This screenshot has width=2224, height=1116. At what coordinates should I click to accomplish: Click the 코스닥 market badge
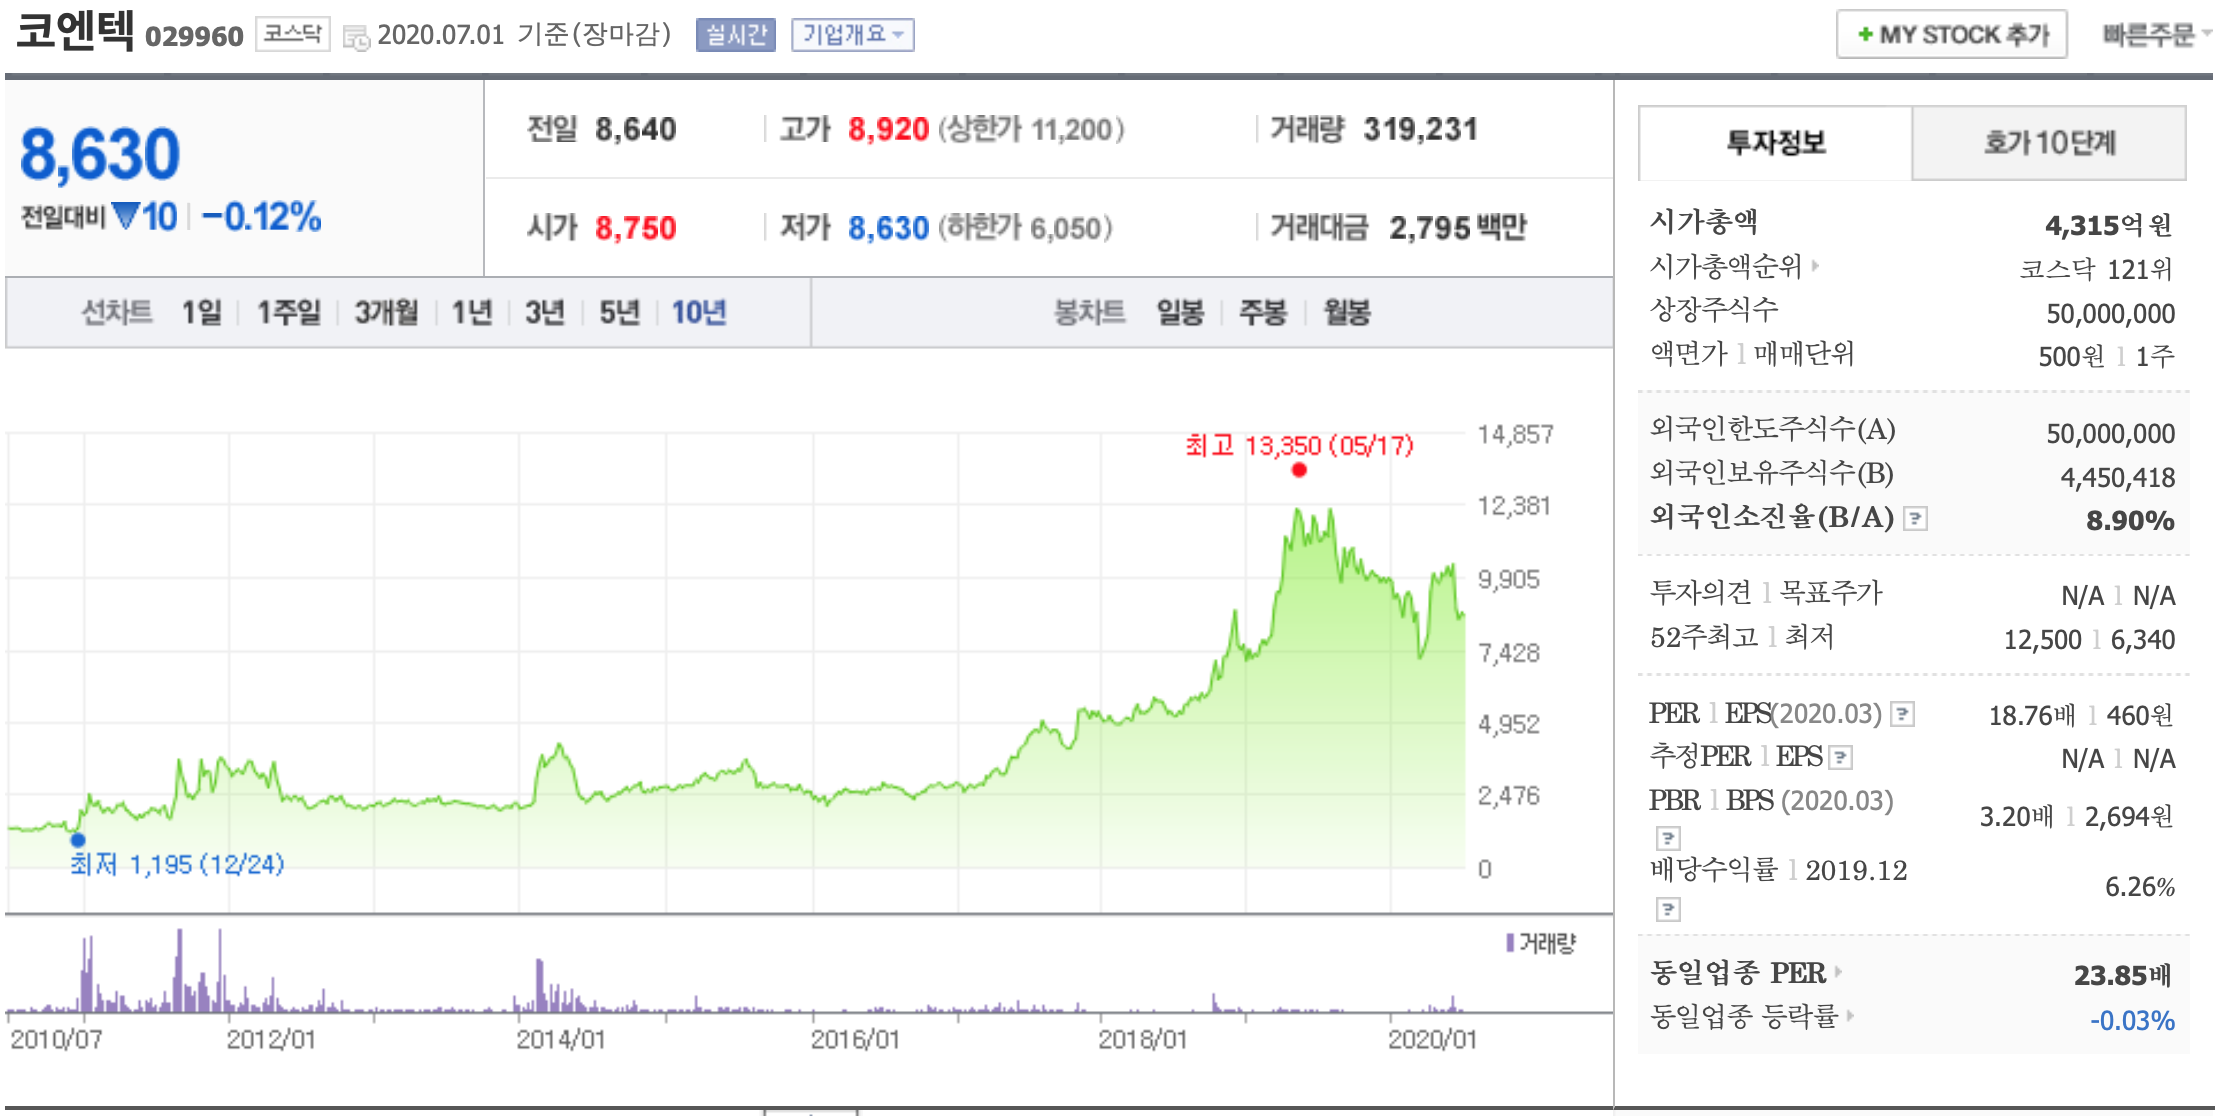(x=293, y=34)
